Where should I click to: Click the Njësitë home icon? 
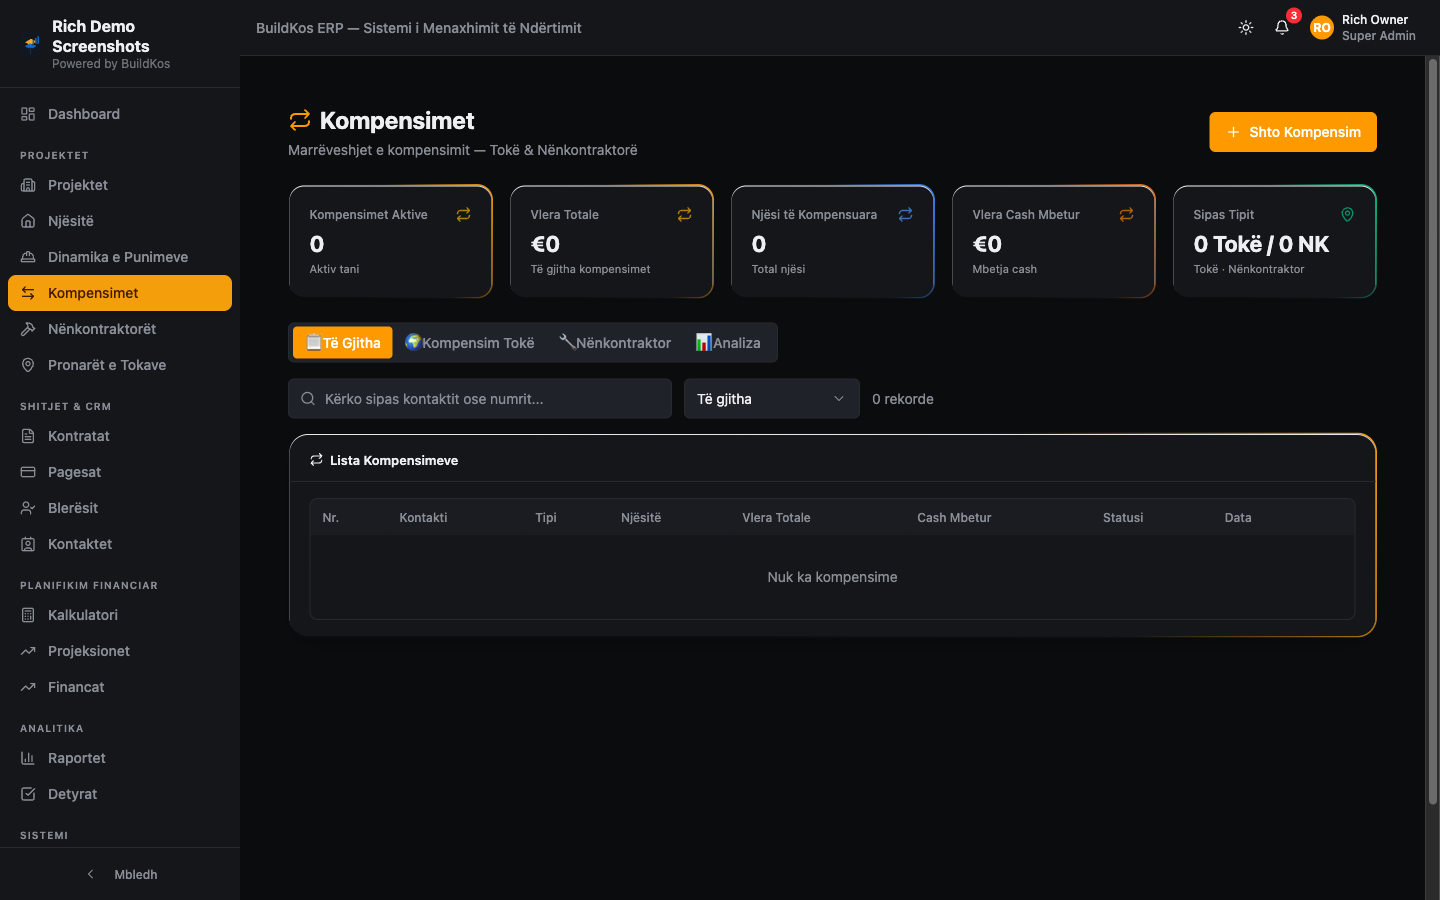click(x=28, y=221)
